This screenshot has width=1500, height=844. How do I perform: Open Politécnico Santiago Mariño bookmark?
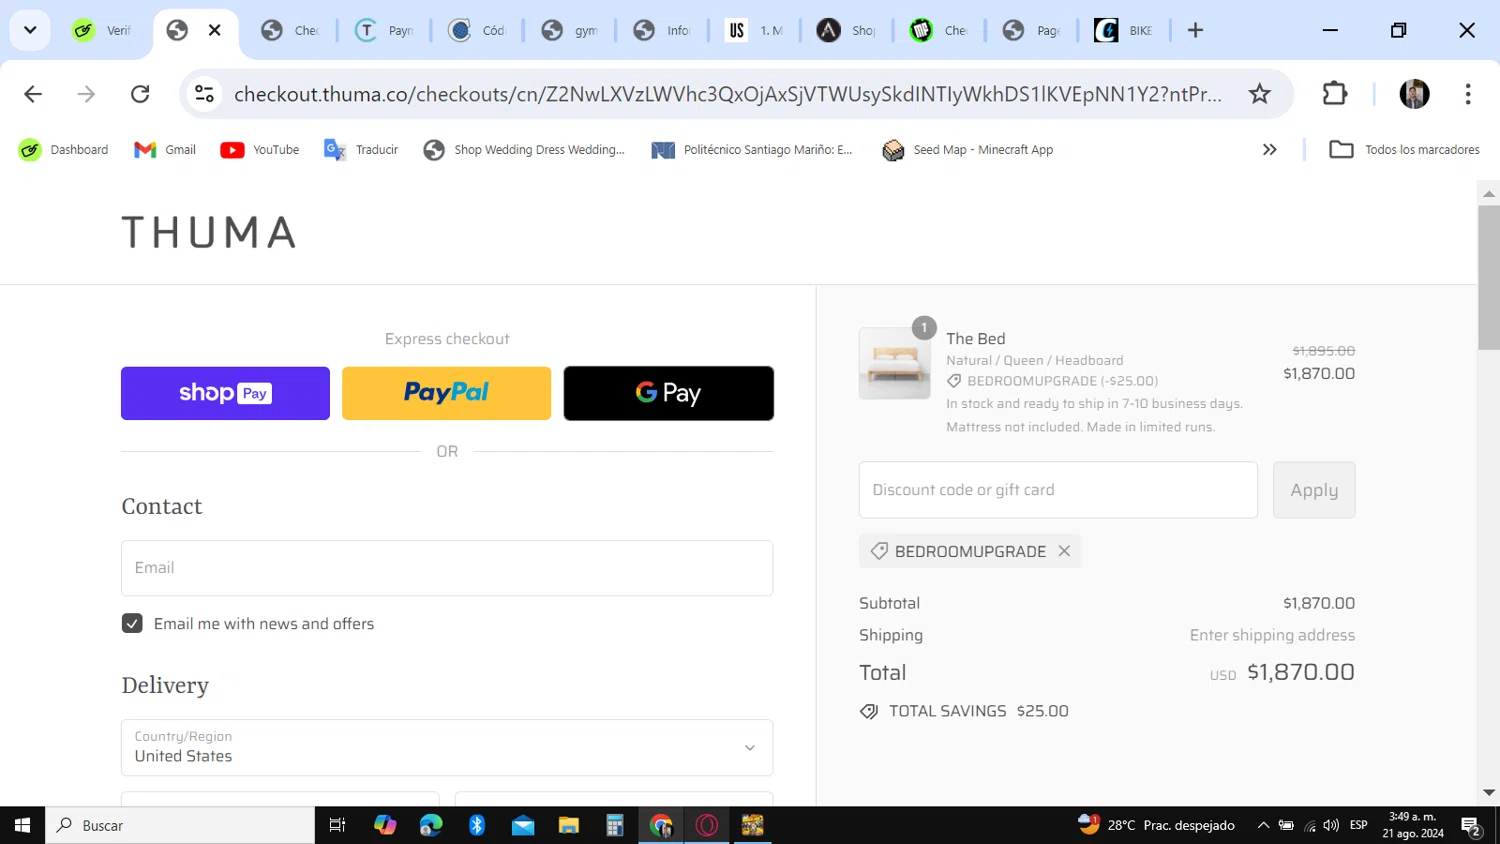click(752, 150)
